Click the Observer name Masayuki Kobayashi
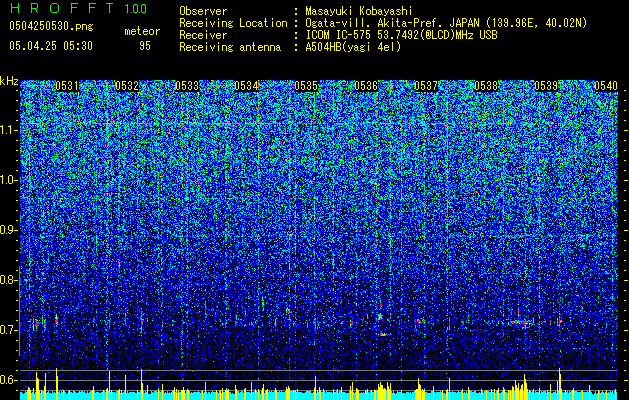This screenshot has width=629, height=400. 359,11
